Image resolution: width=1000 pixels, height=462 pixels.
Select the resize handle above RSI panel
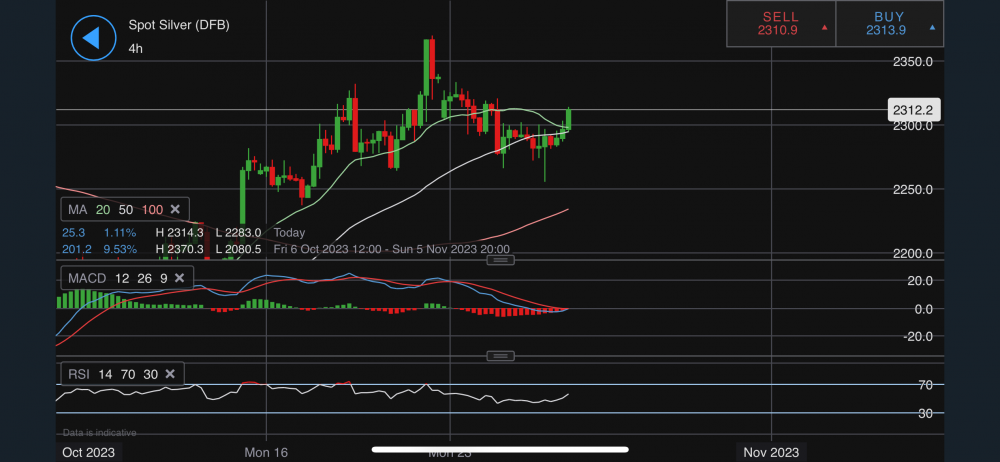coord(500,356)
